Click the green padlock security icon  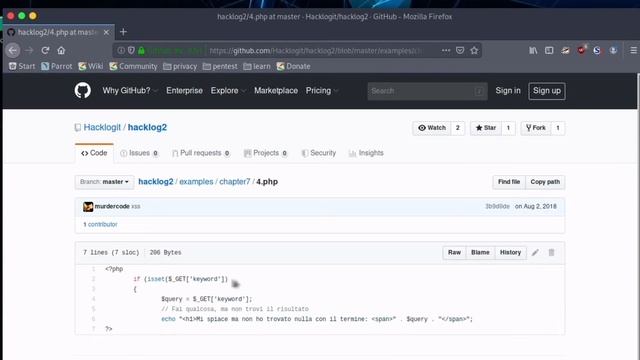click(x=141, y=51)
